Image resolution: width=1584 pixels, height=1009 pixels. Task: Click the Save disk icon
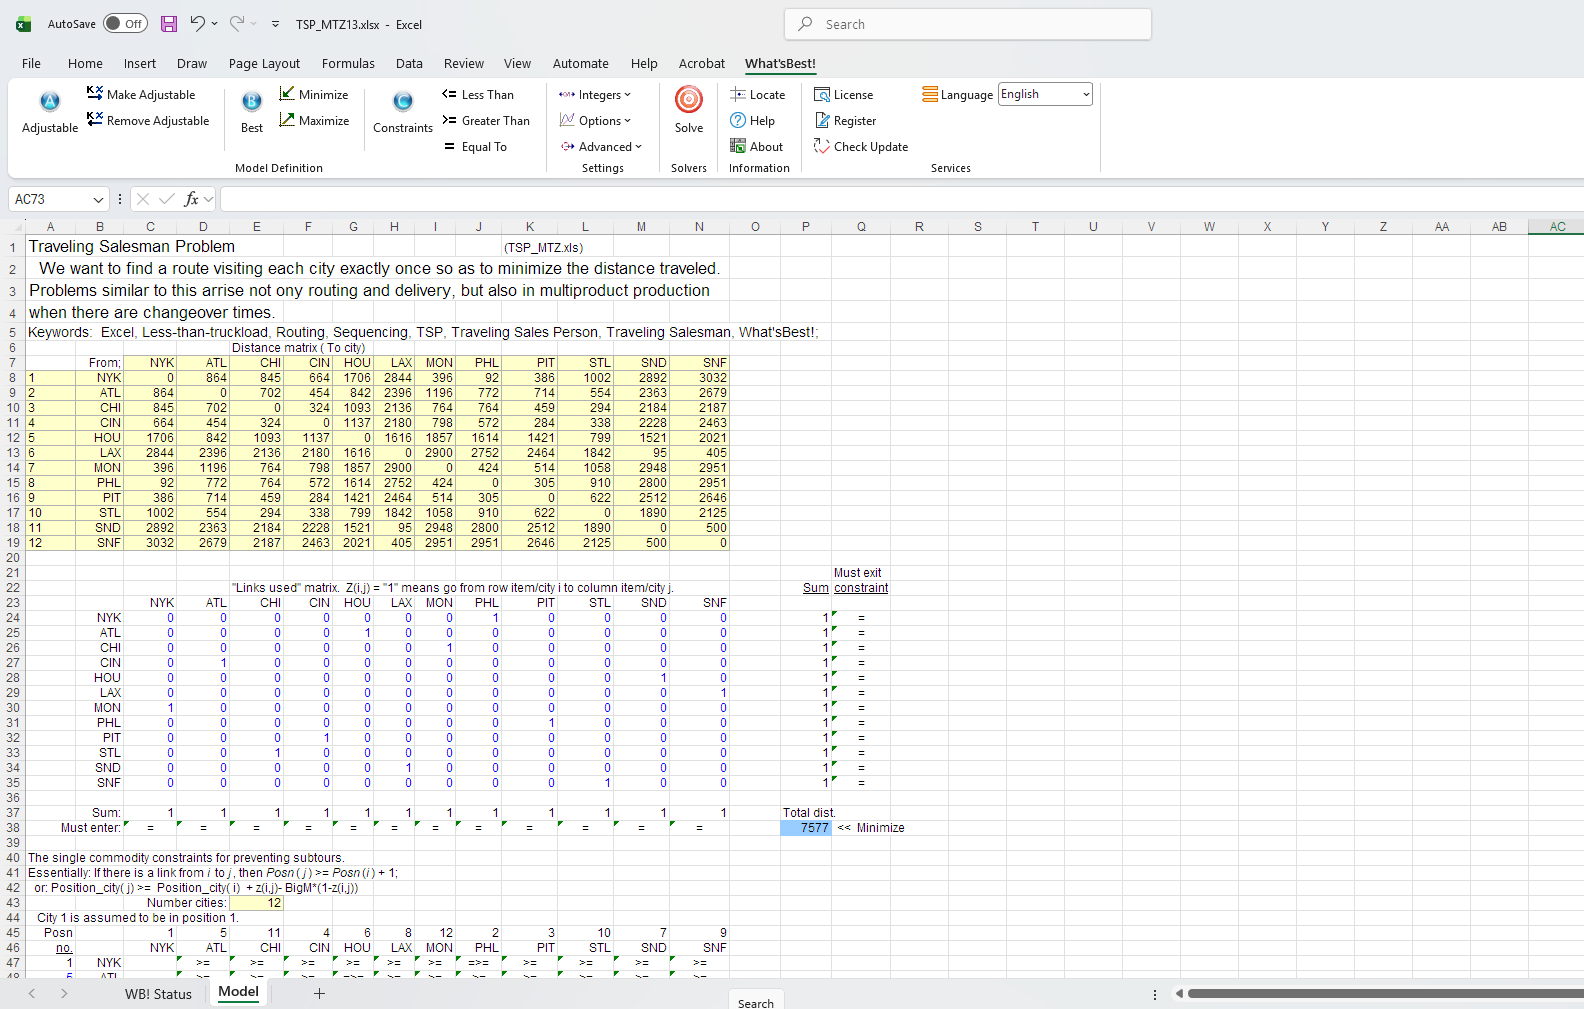click(169, 24)
